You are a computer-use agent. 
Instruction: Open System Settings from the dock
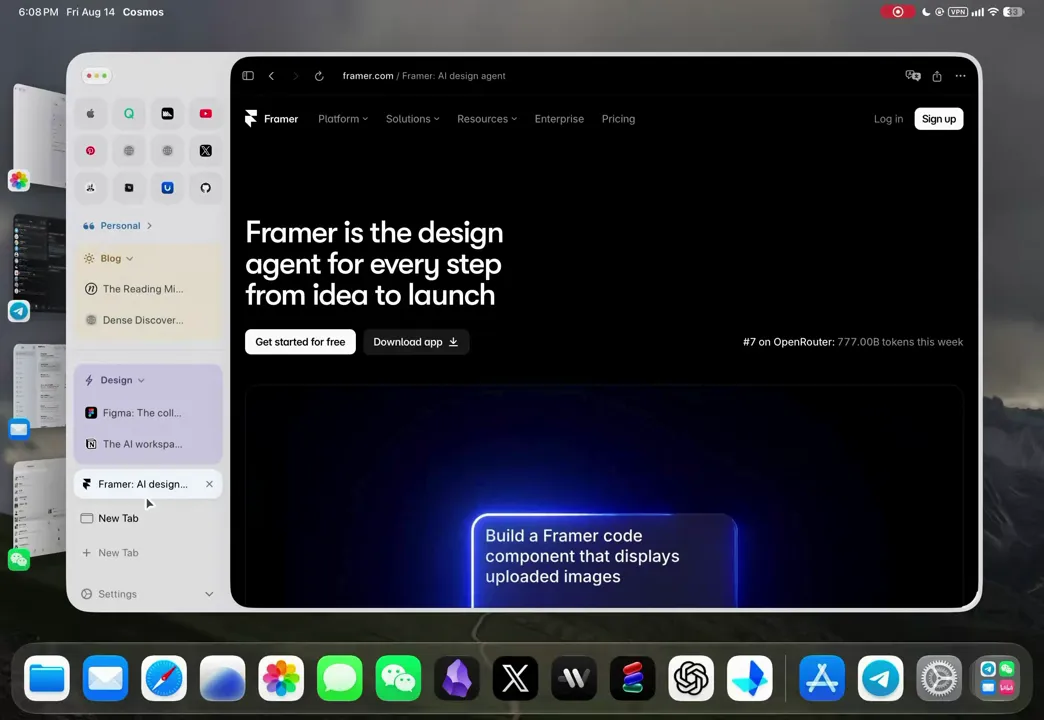point(939,678)
